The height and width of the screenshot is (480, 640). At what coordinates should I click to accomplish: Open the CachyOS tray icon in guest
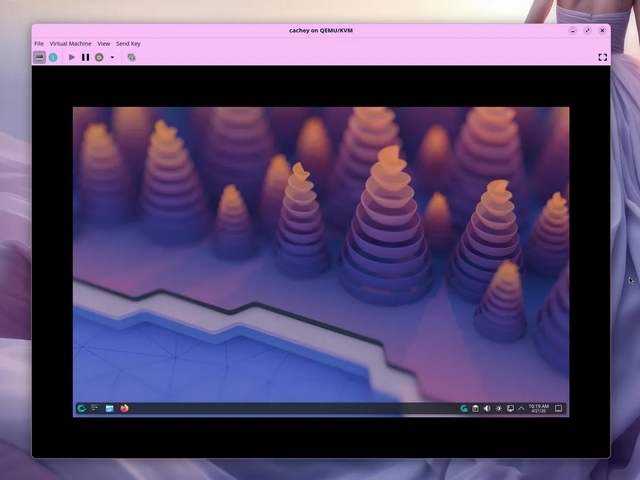464,408
